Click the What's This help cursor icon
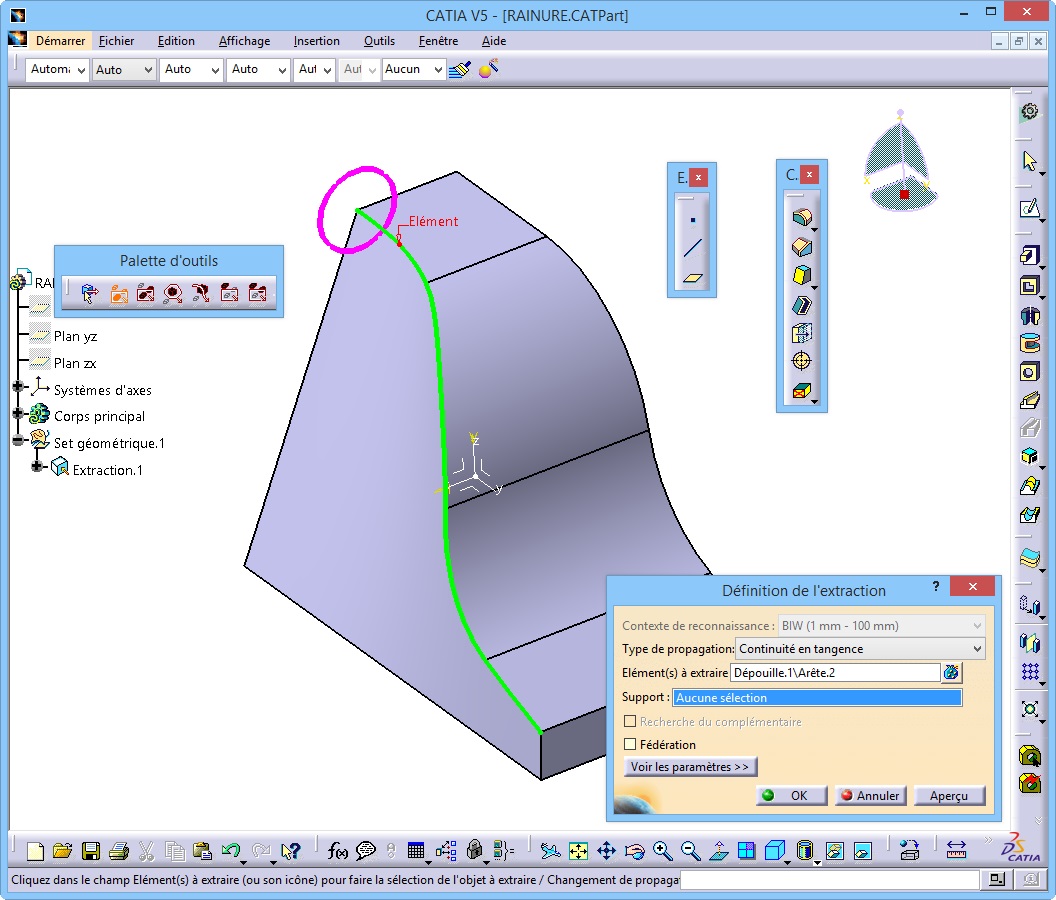 [290, 851]
